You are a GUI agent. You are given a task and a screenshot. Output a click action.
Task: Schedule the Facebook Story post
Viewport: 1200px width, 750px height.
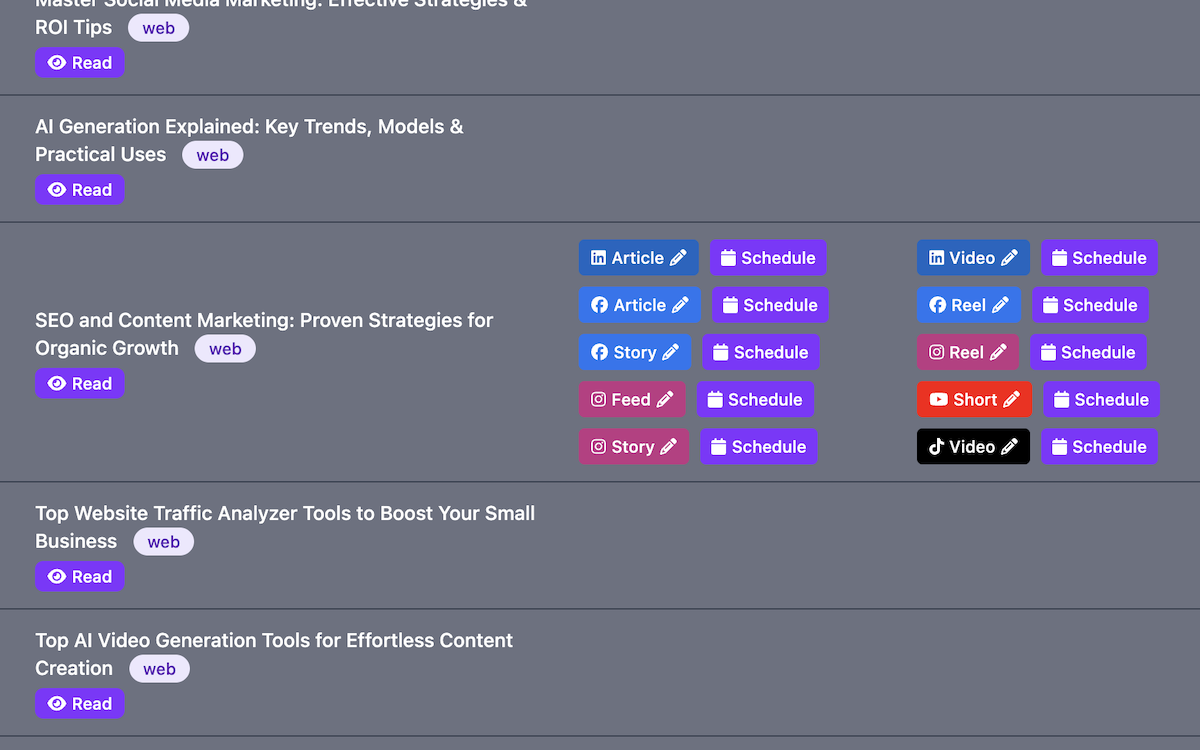760,352
